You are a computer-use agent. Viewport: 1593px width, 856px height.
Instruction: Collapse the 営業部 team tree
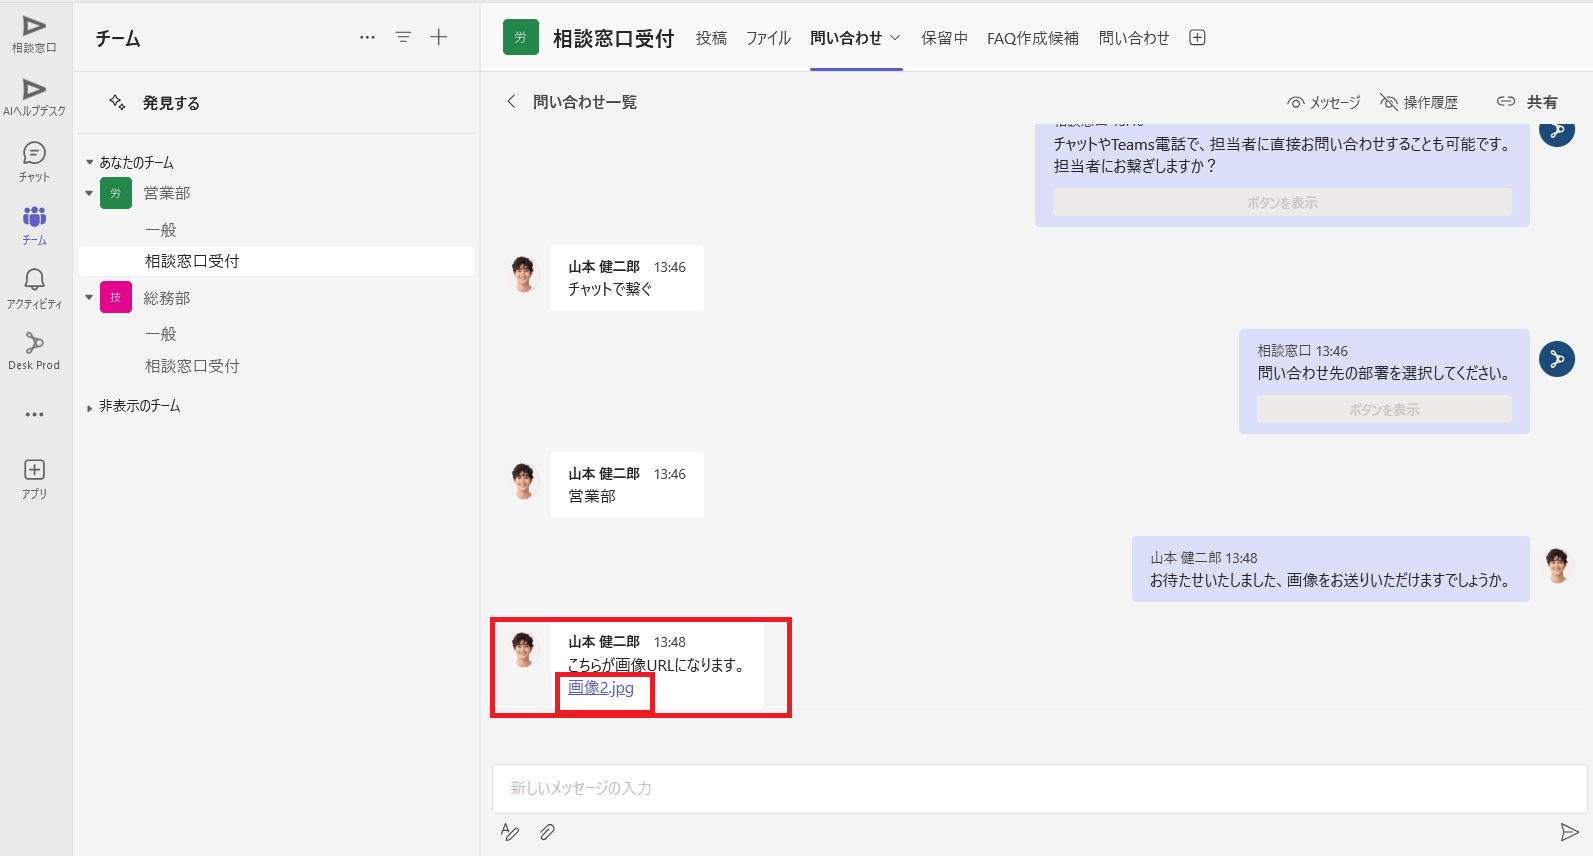pyautogui.click(x=89, y=193)
